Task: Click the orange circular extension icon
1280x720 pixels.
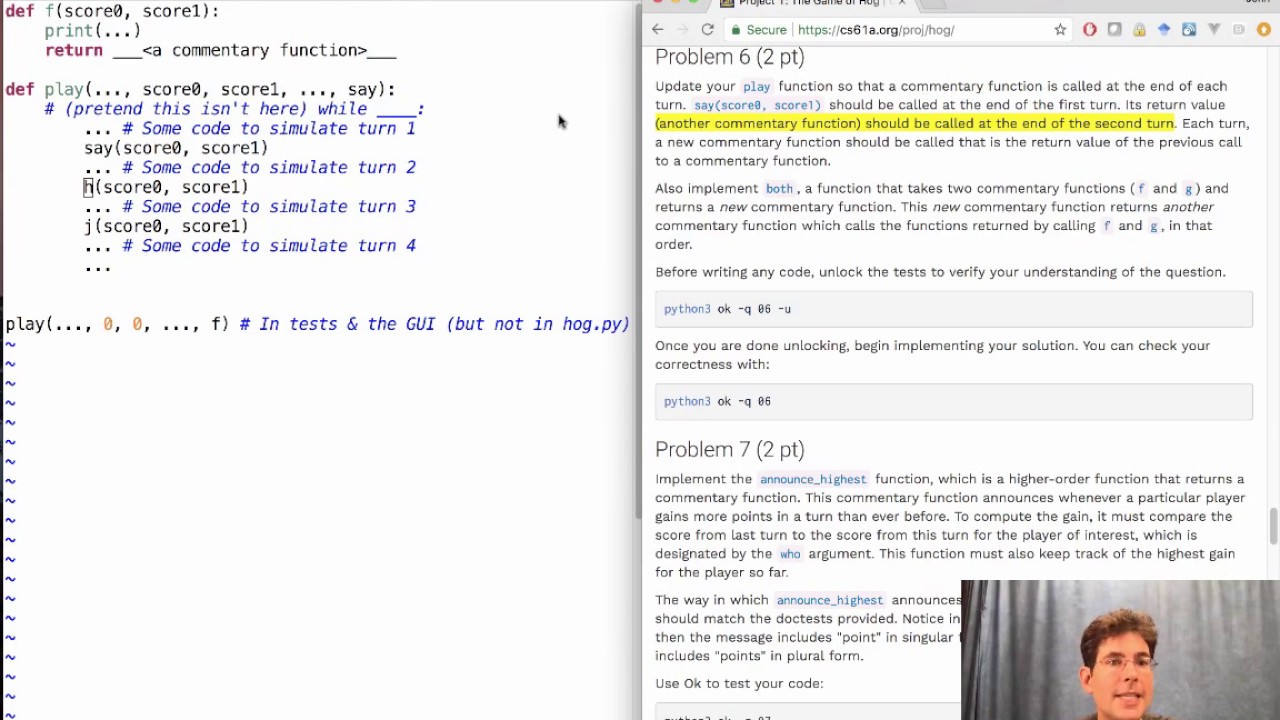Action: click(1263, 30)
